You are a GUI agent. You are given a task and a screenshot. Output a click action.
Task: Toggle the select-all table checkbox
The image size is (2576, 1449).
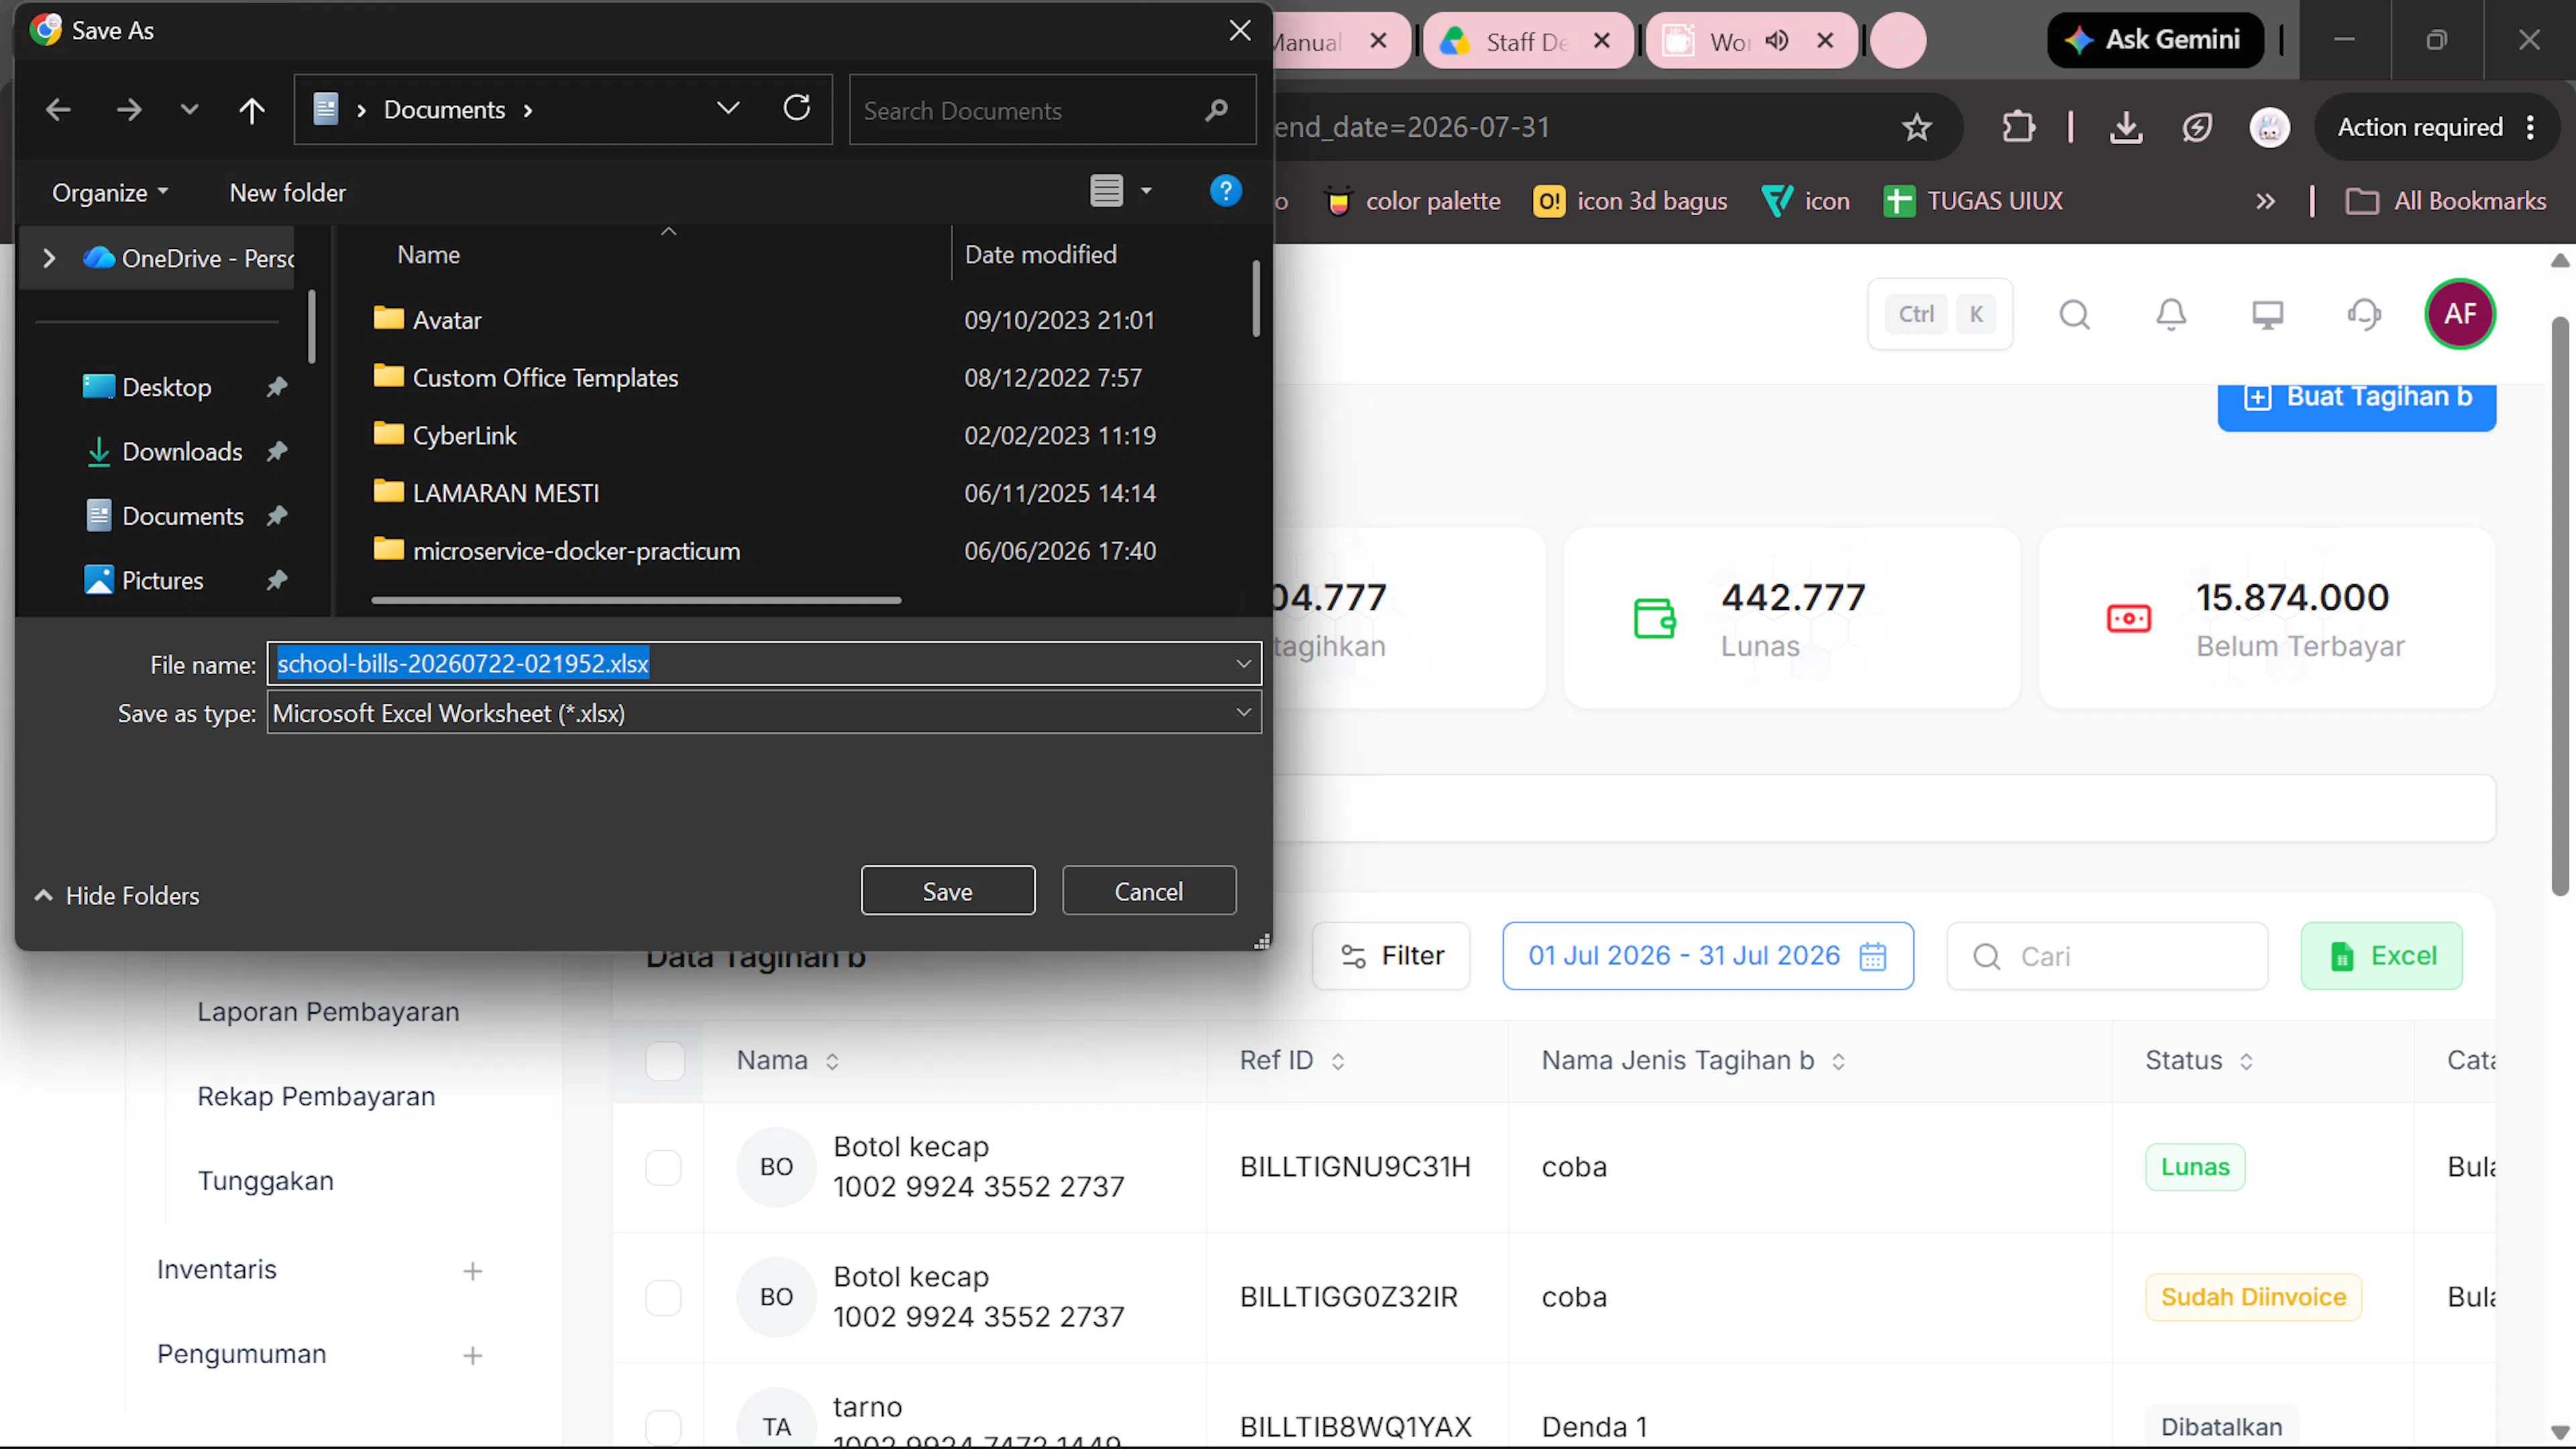665,1060
